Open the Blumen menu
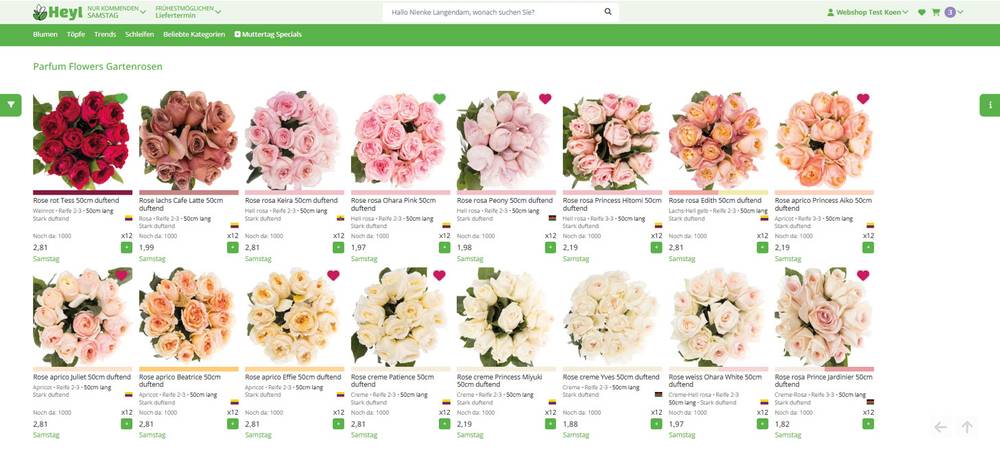This screenshot has width=1000, height=457. [x=45, y=34]
